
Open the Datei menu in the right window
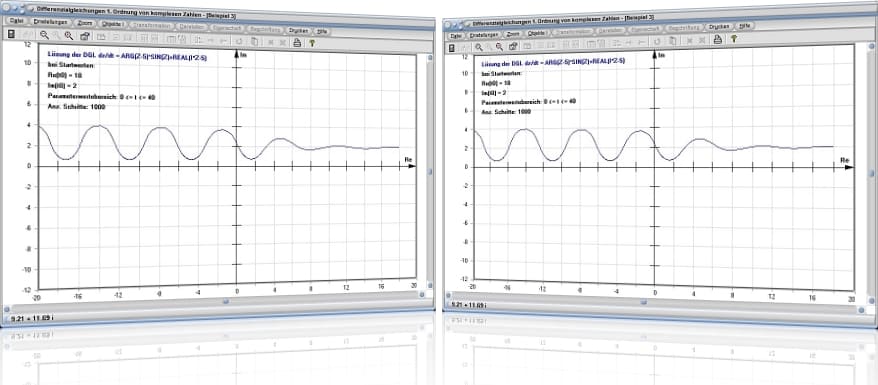click(x=456, y=36)
